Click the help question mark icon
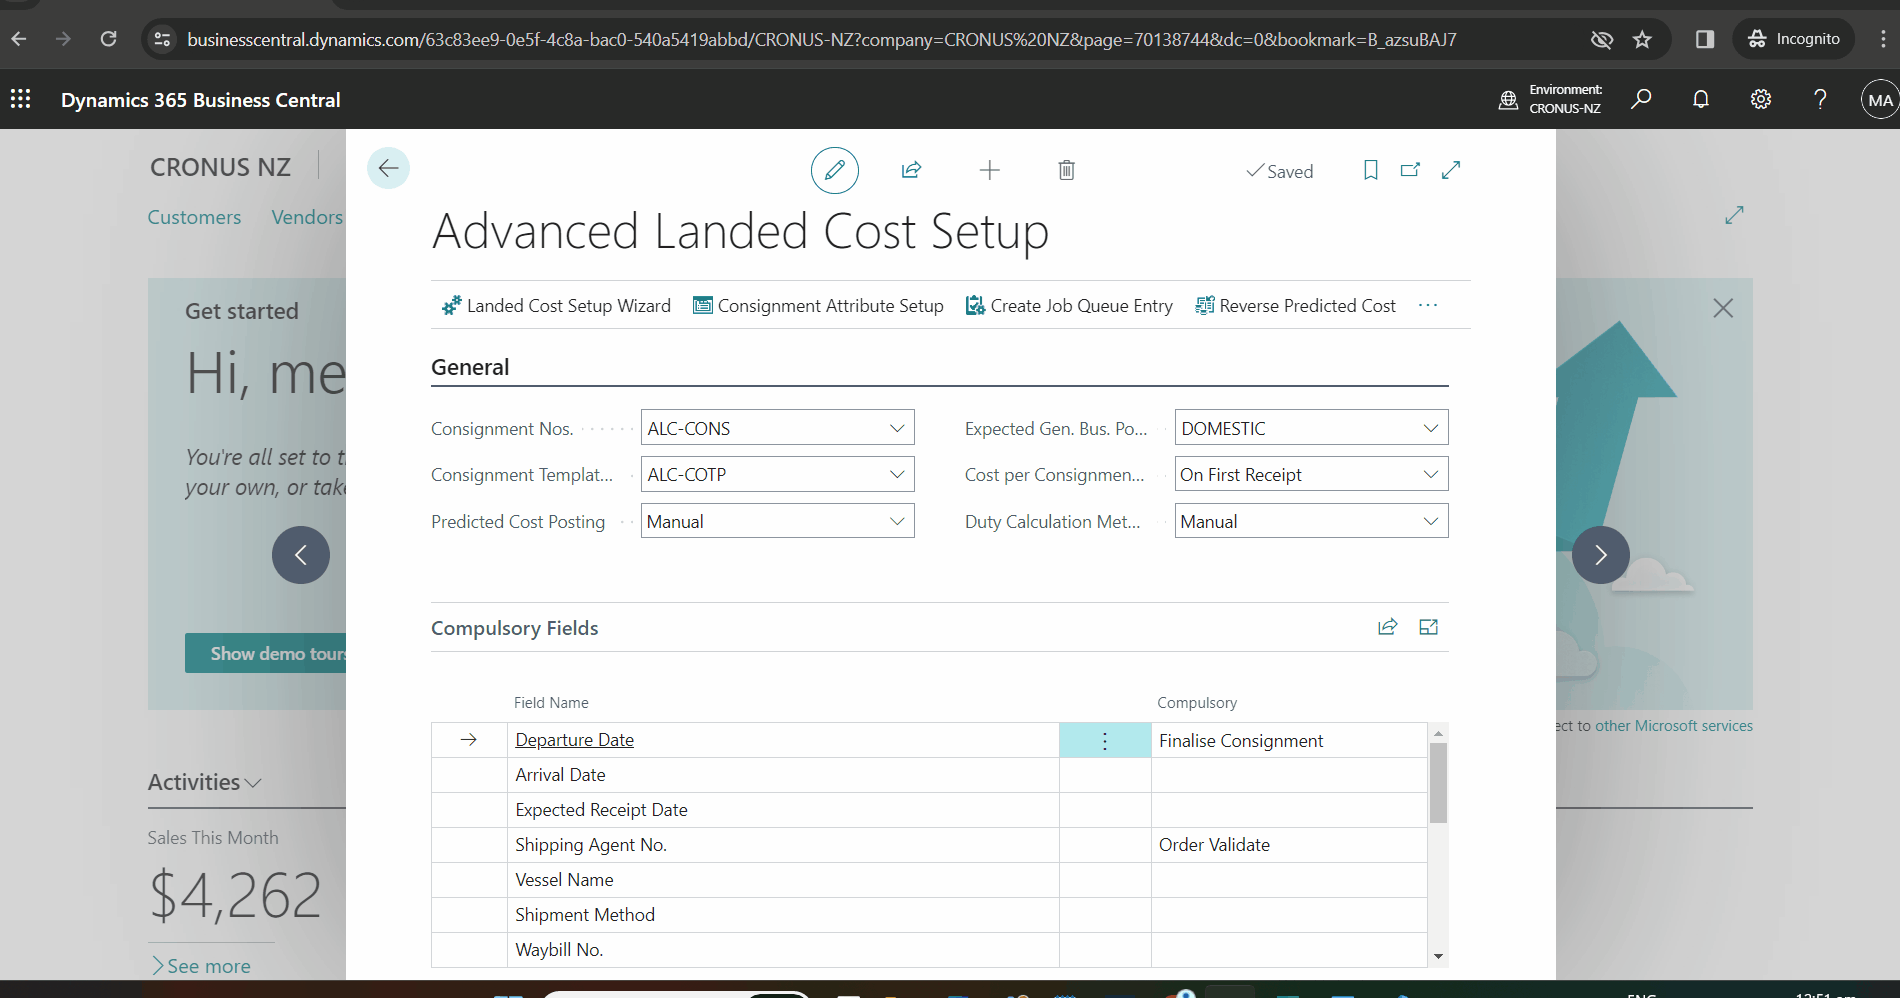The height and width of the screenshot is (998, 1900). (1820, 99)
